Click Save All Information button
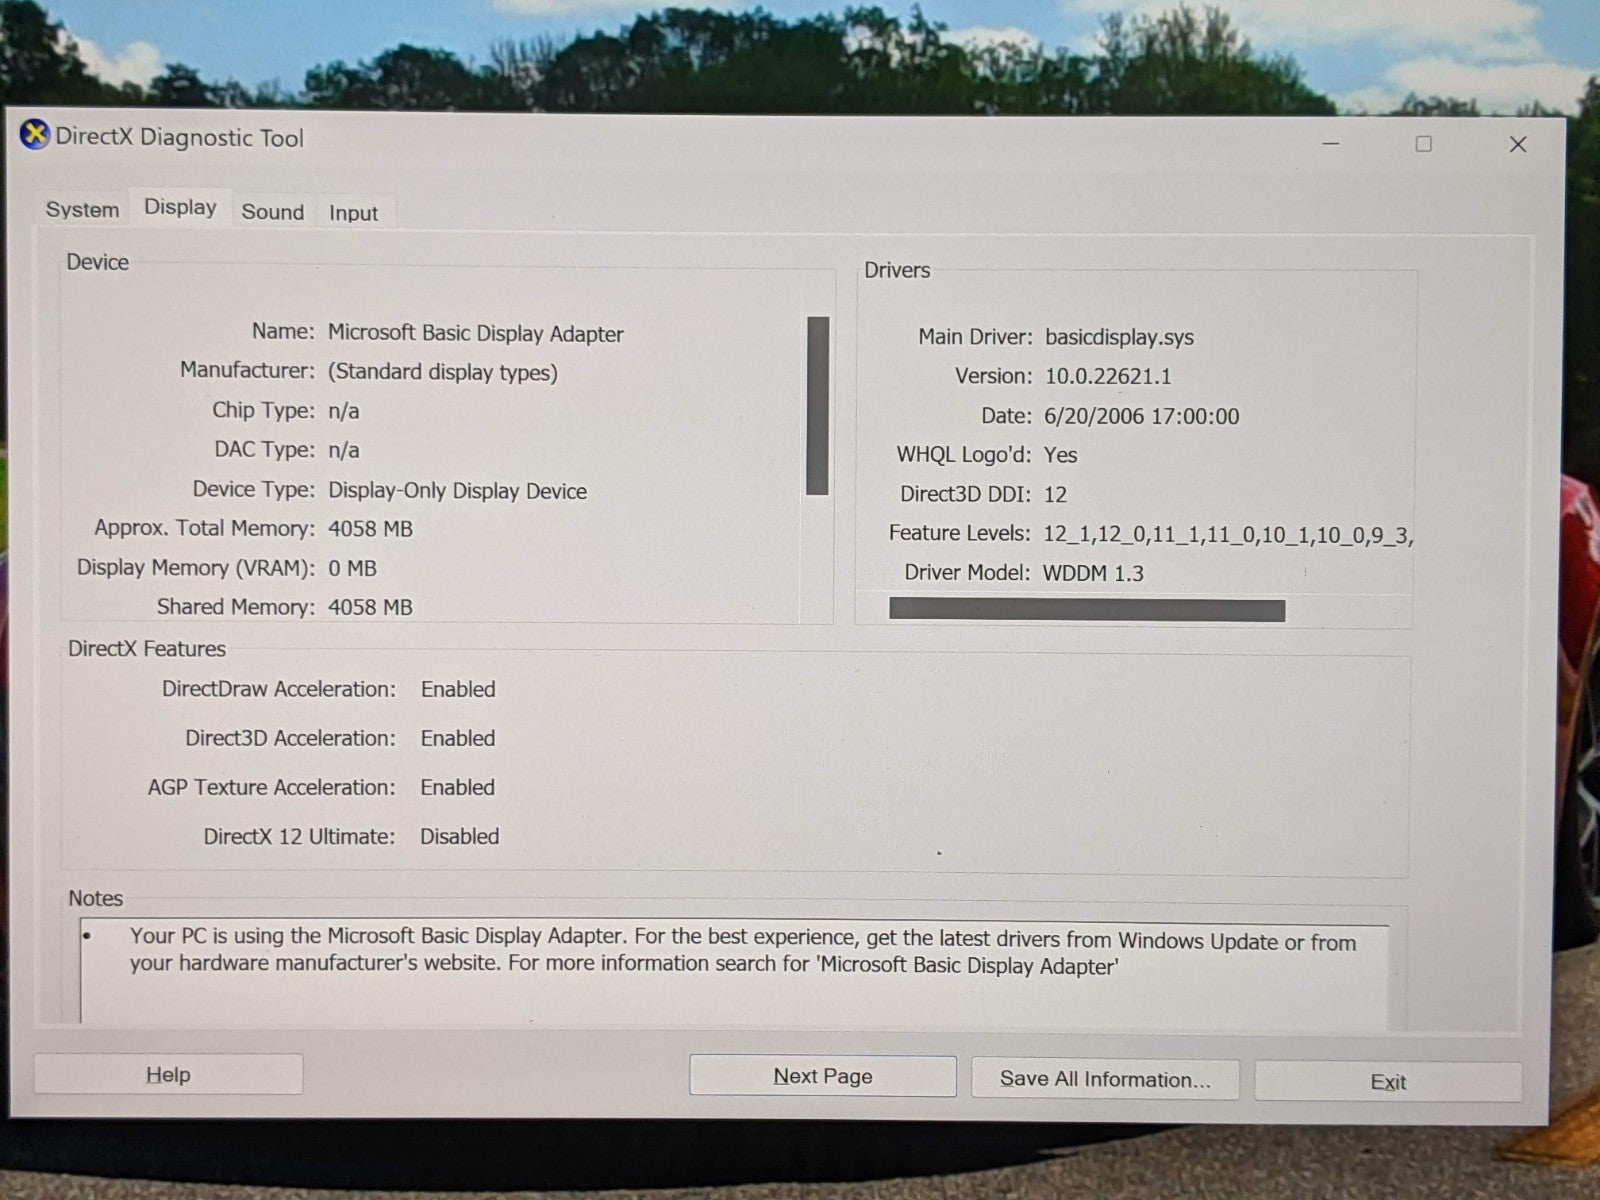Screen dimensions: 1600x1200 pos(1105,1079)
